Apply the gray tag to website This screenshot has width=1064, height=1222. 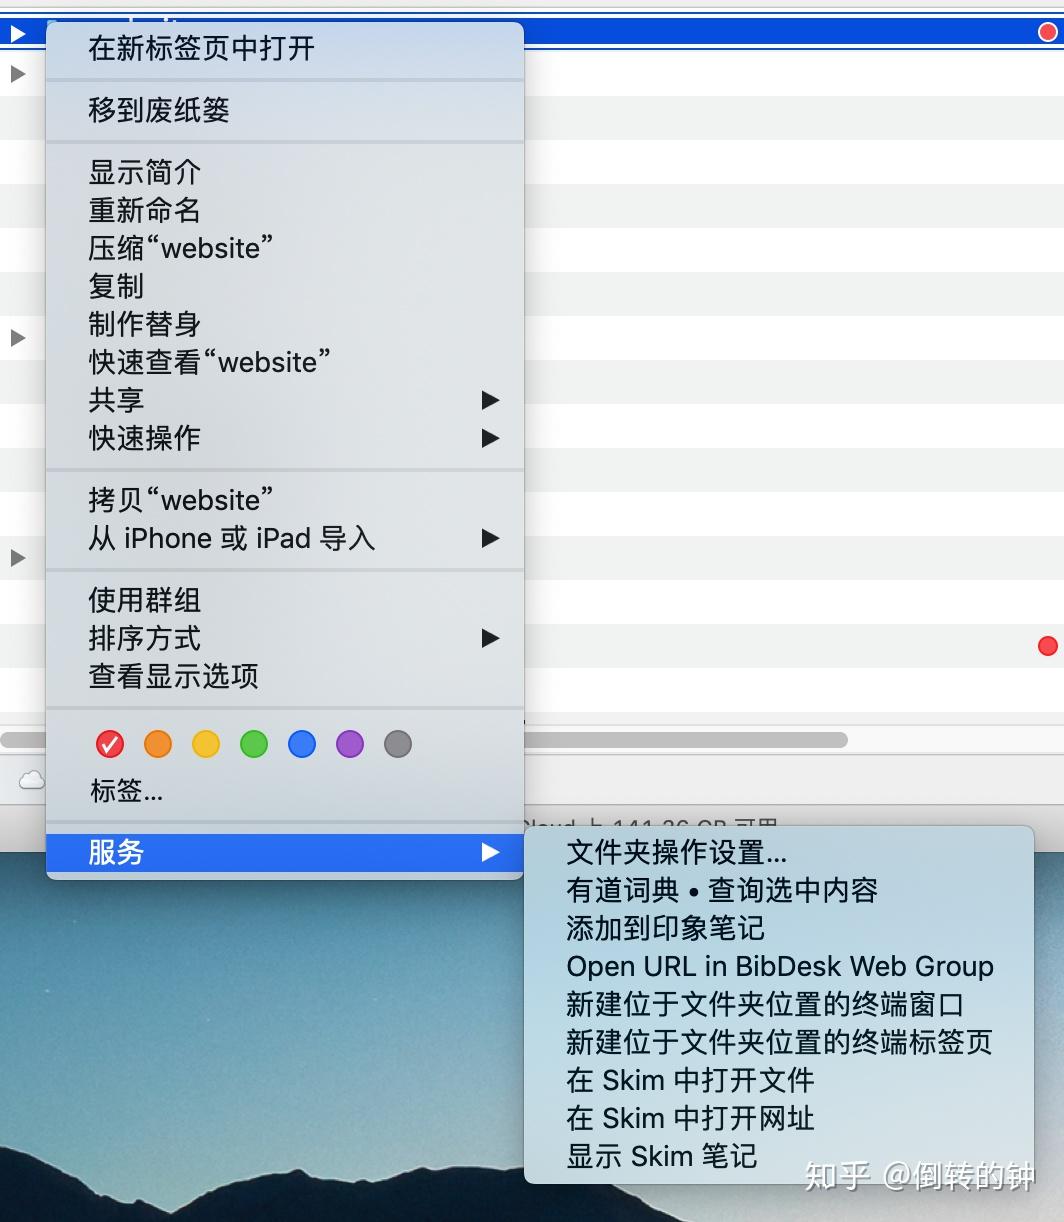click(x=397, y=744)
